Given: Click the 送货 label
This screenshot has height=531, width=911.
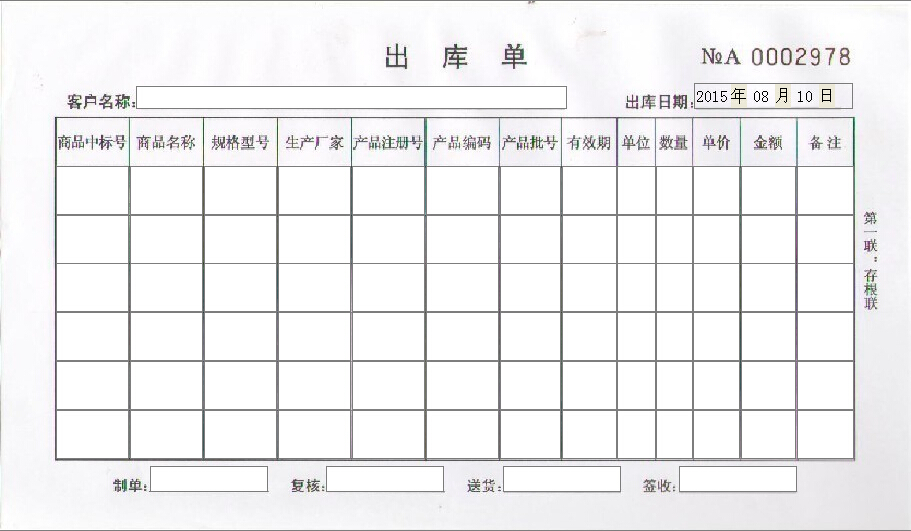Looking at the screenshot, I should [x=483, y=485].
